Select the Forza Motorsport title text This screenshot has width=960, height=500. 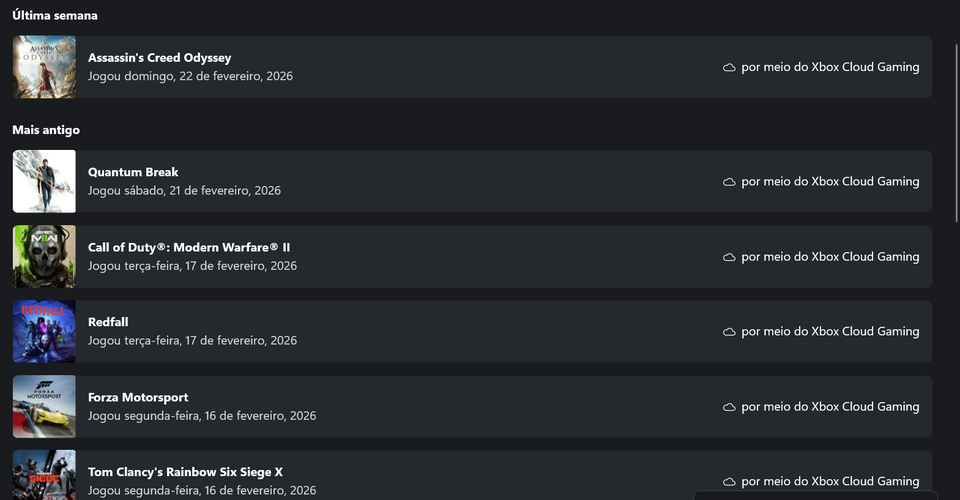pos(138,397)
